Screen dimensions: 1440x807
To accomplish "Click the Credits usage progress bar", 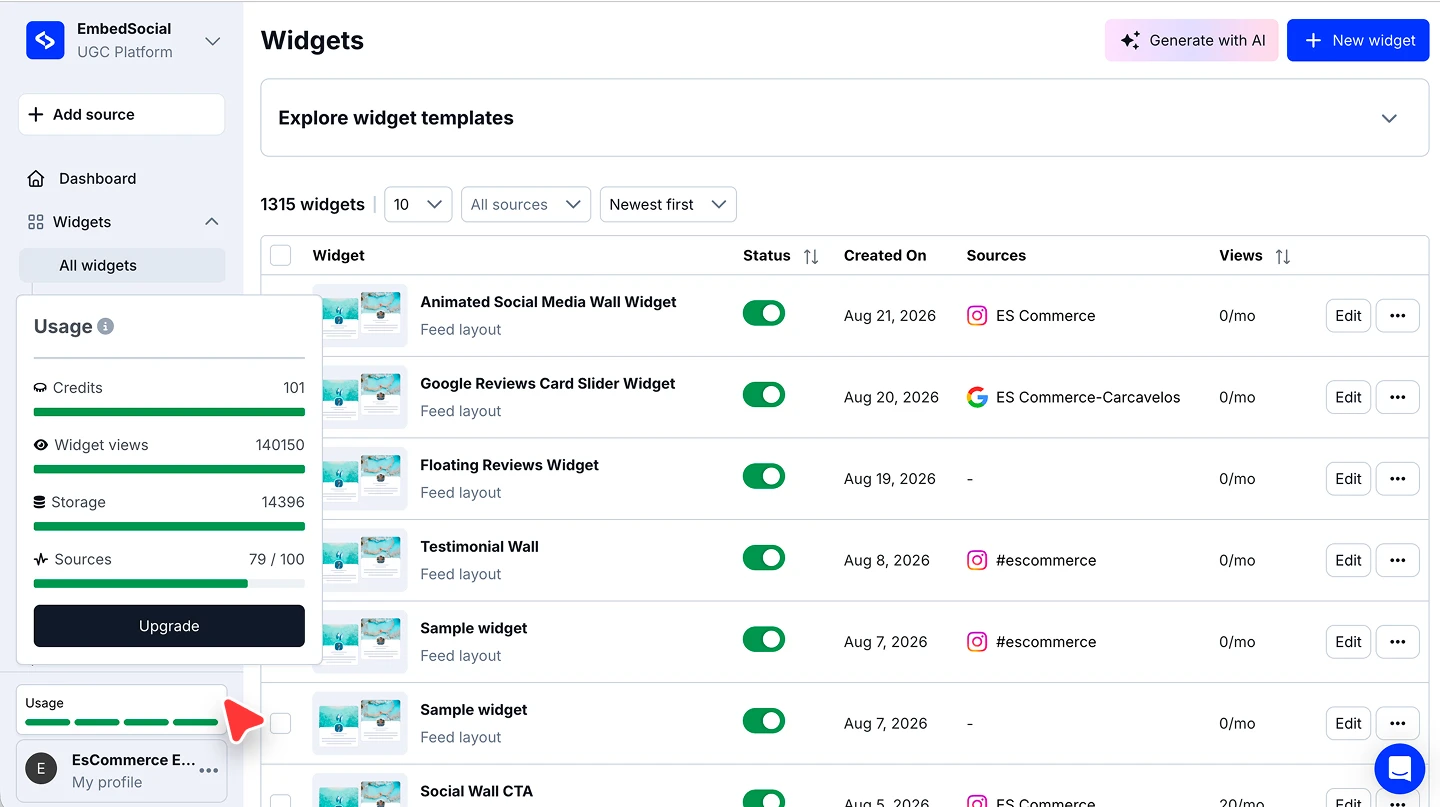I will pos(169,412).
